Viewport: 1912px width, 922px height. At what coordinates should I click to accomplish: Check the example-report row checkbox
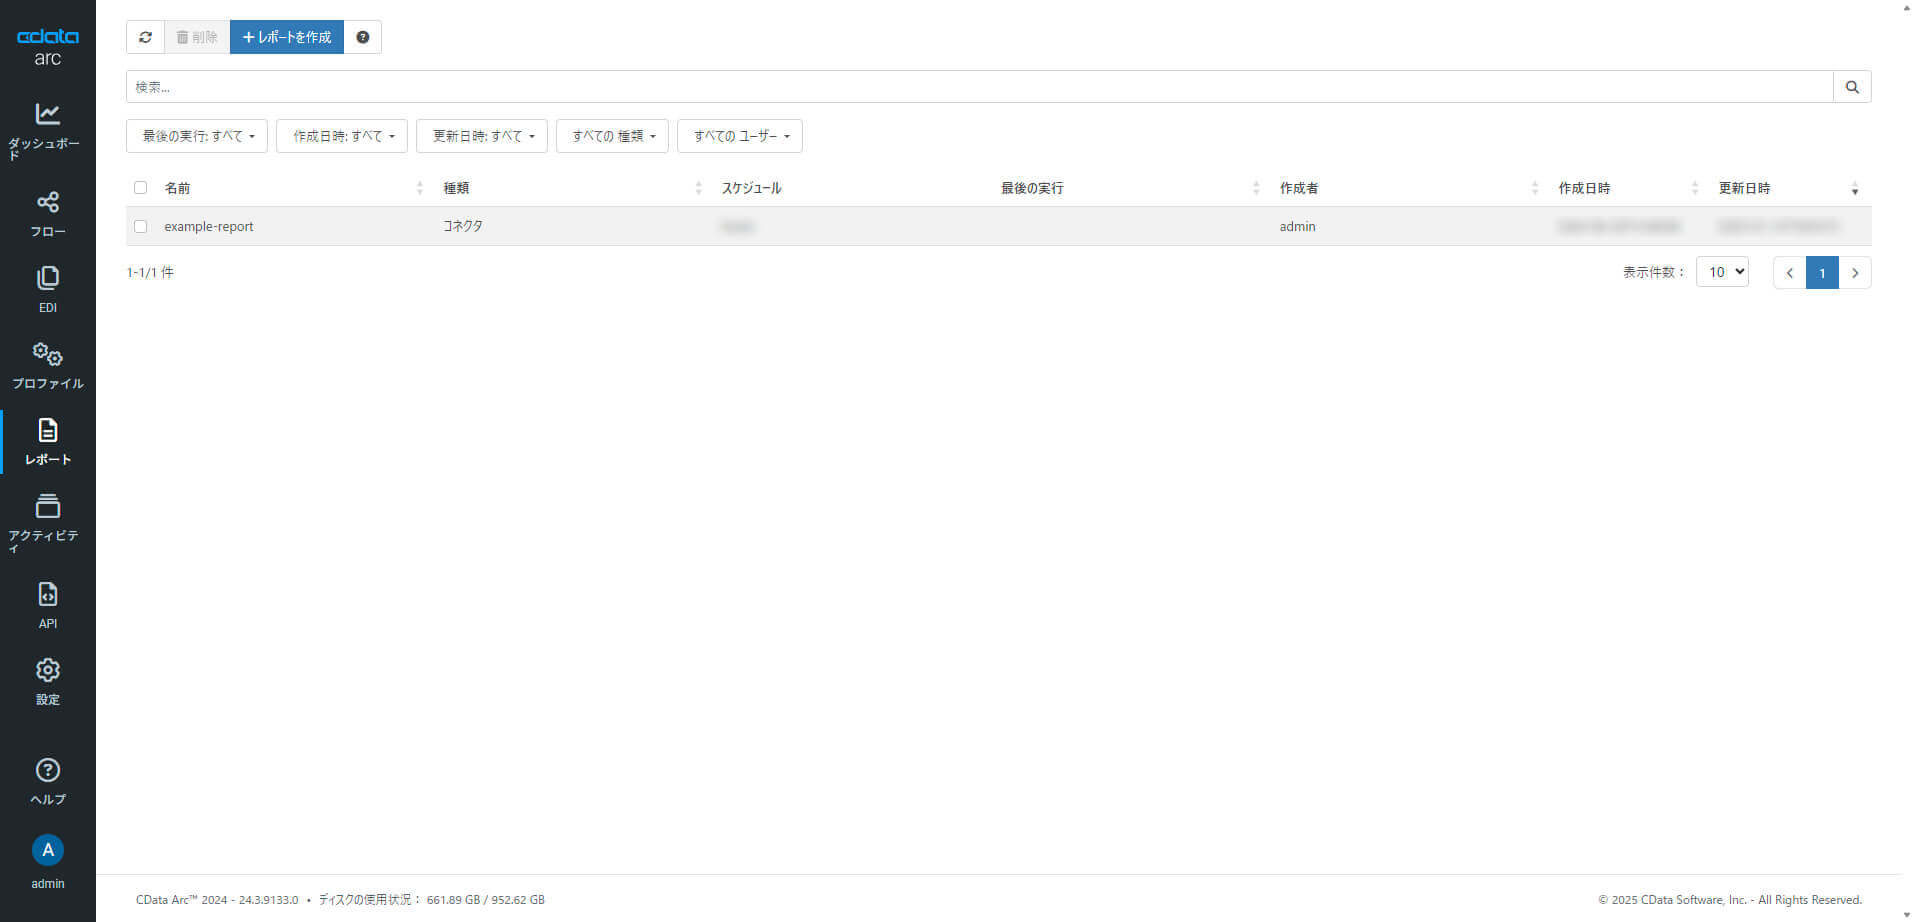pos(140,227)
